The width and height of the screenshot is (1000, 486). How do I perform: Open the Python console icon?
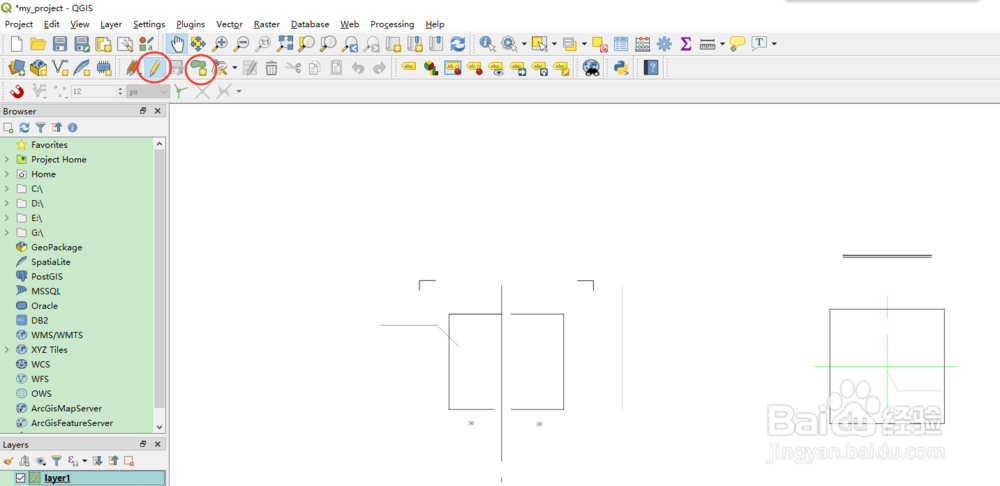click(621, 67)
